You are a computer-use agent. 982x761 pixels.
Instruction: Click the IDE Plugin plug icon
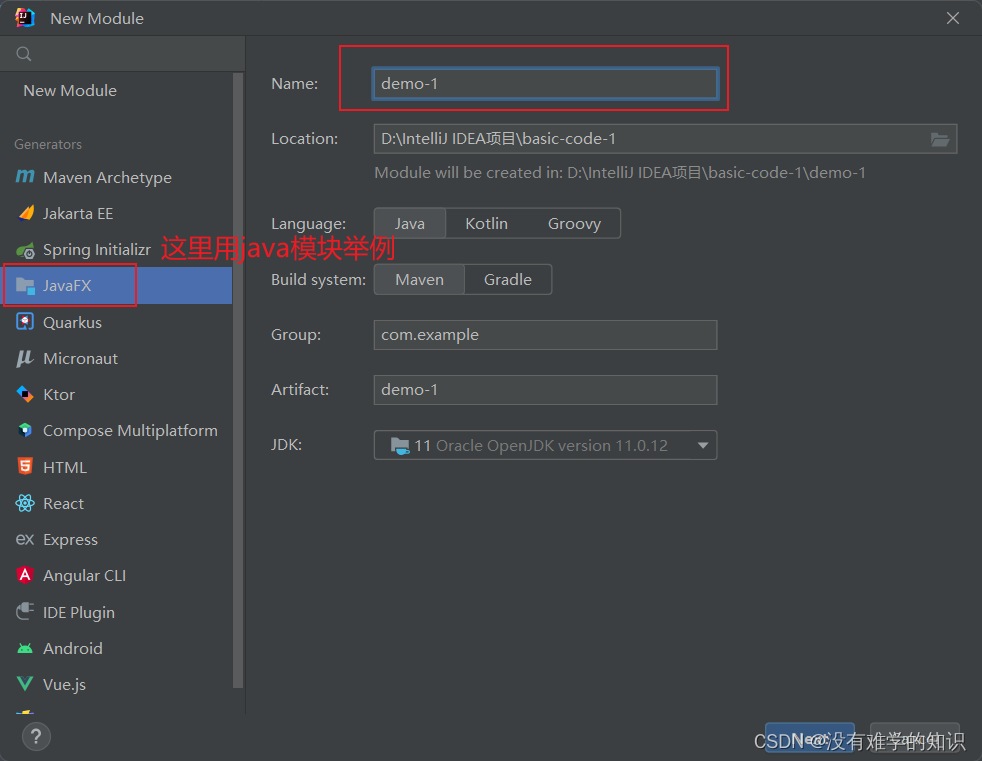point(25,611)
